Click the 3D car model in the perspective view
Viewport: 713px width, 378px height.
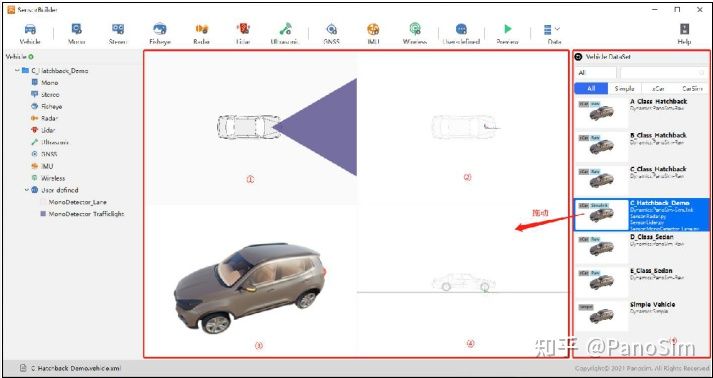[x=250, y=287]
